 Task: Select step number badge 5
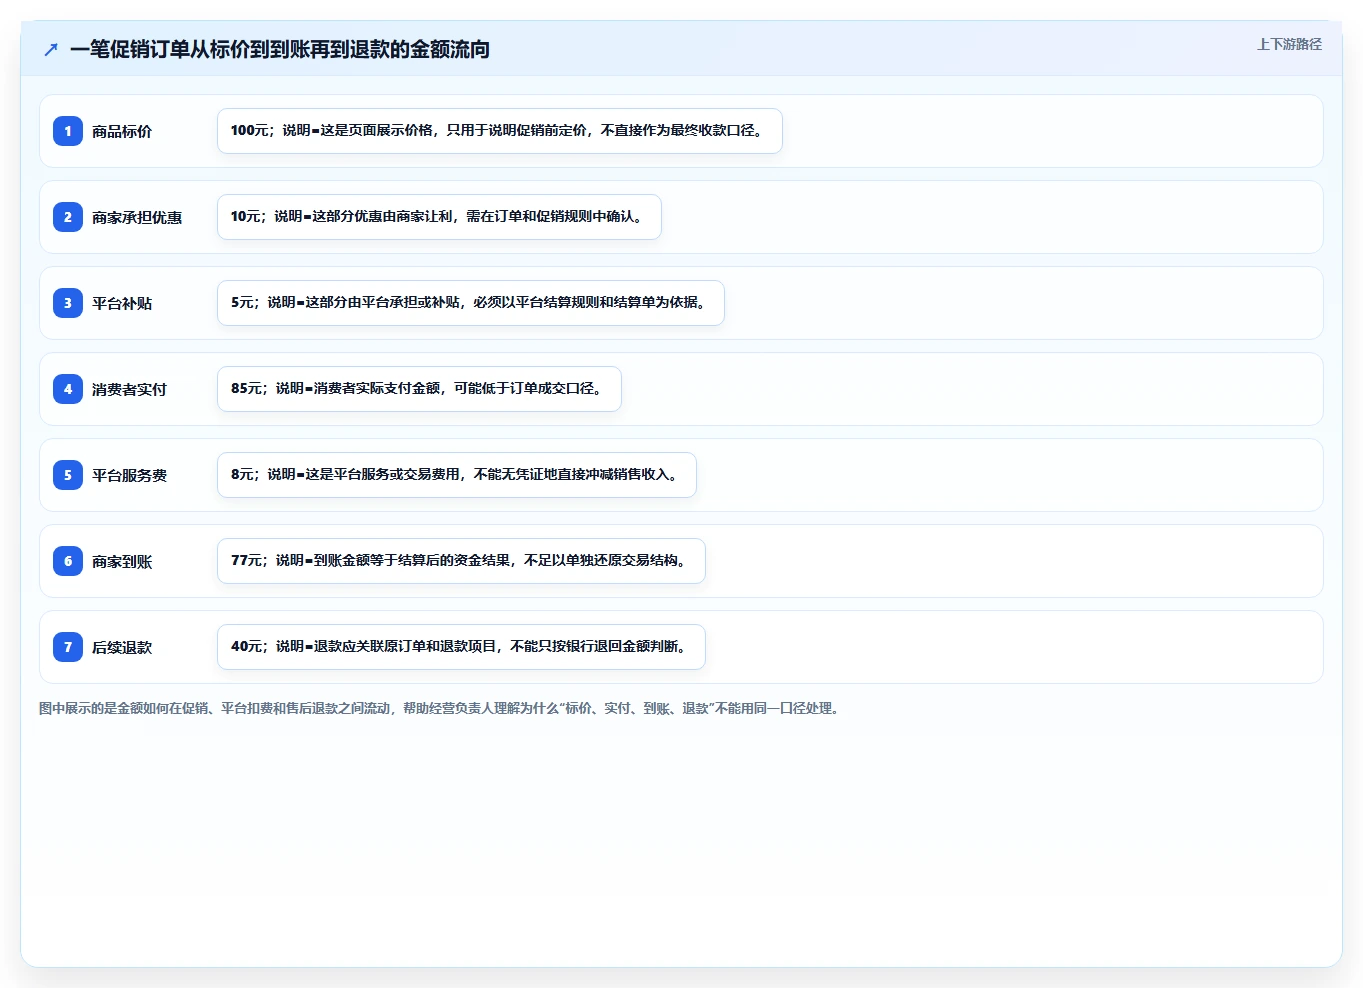(x=68, y=475)
